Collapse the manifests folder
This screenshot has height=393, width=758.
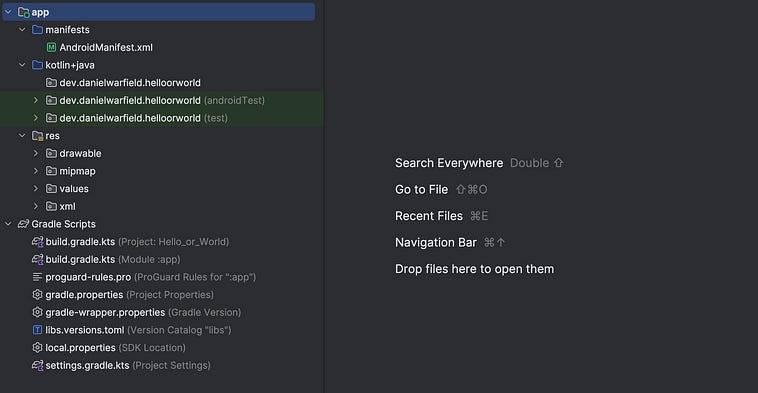[x=22, y=29]
